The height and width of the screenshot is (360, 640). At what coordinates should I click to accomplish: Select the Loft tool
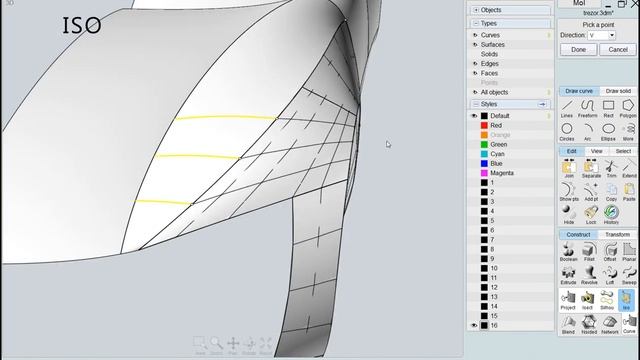pos(610,276)
